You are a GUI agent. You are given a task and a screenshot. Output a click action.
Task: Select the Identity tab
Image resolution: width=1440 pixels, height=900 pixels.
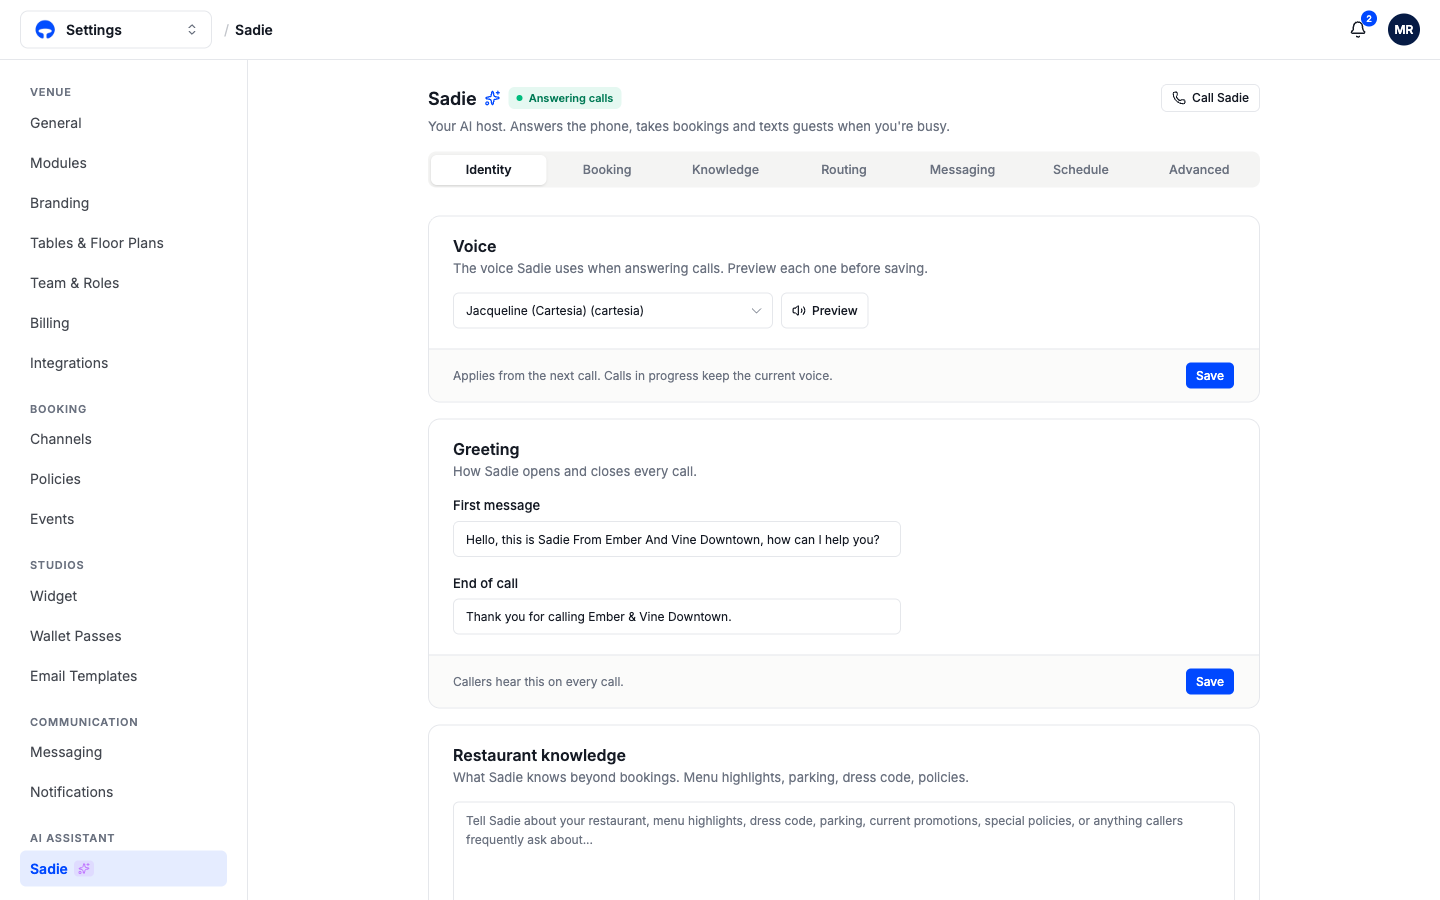pos(488,170)
